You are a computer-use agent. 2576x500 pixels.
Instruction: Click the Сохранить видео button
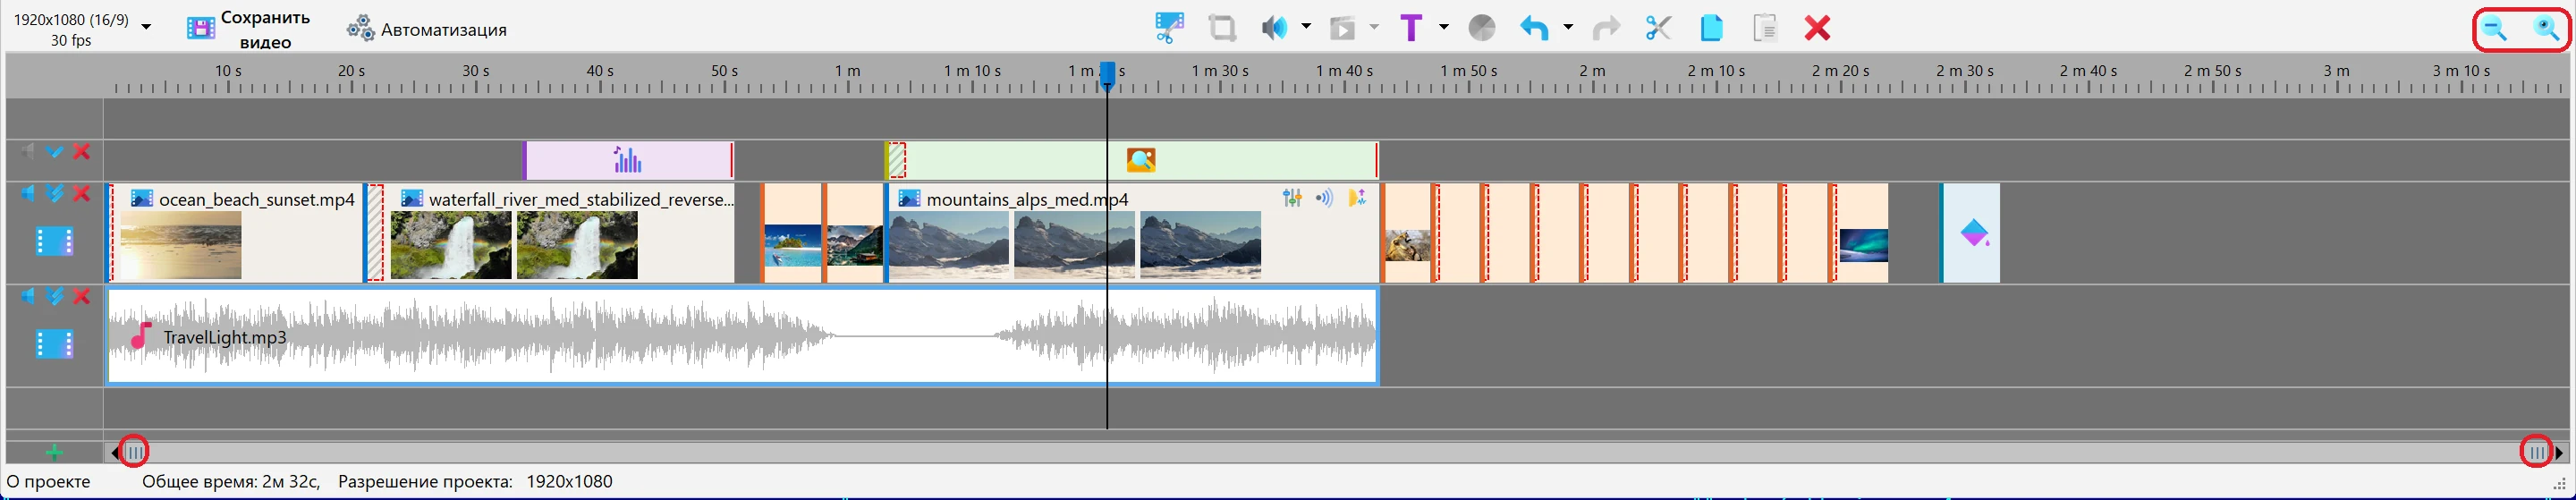249,29
